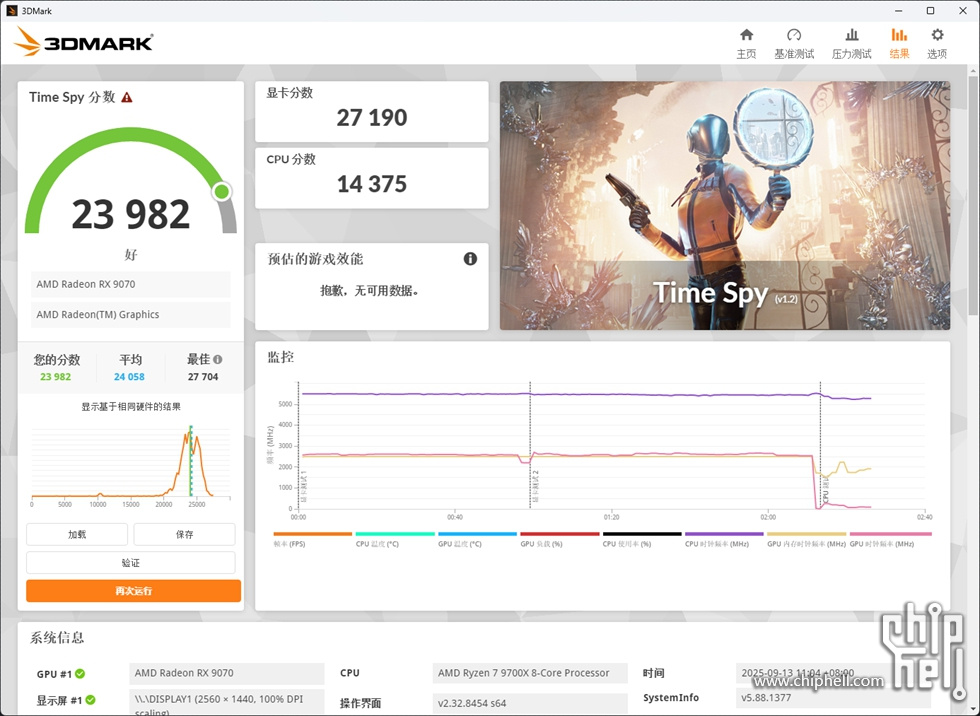Click the 3DMark logo
The height and width of the screenshot is (716, 980).
(x=83, y=42)
